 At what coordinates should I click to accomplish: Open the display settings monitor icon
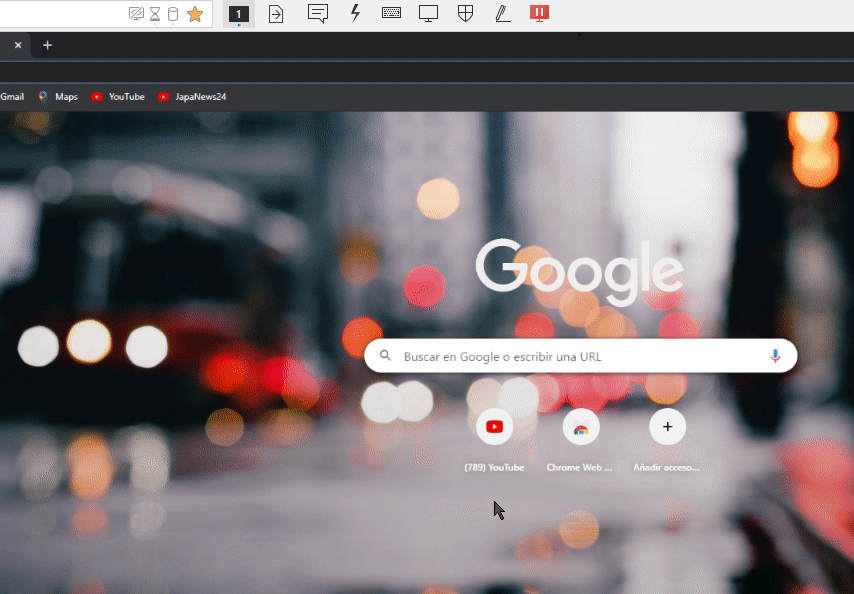(x=428, y=14)
